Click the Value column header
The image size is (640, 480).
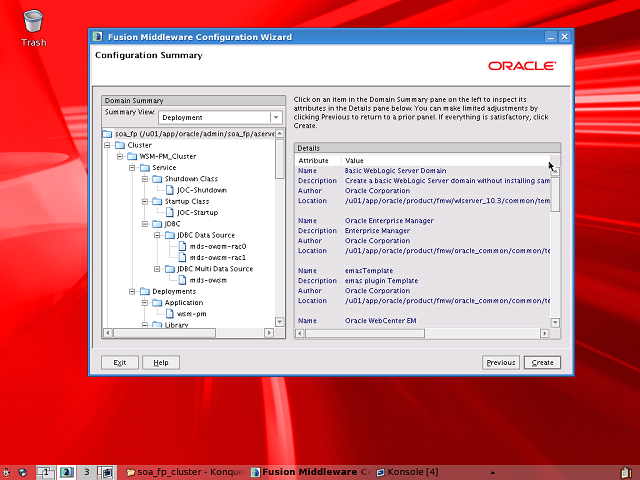(446, 160)
